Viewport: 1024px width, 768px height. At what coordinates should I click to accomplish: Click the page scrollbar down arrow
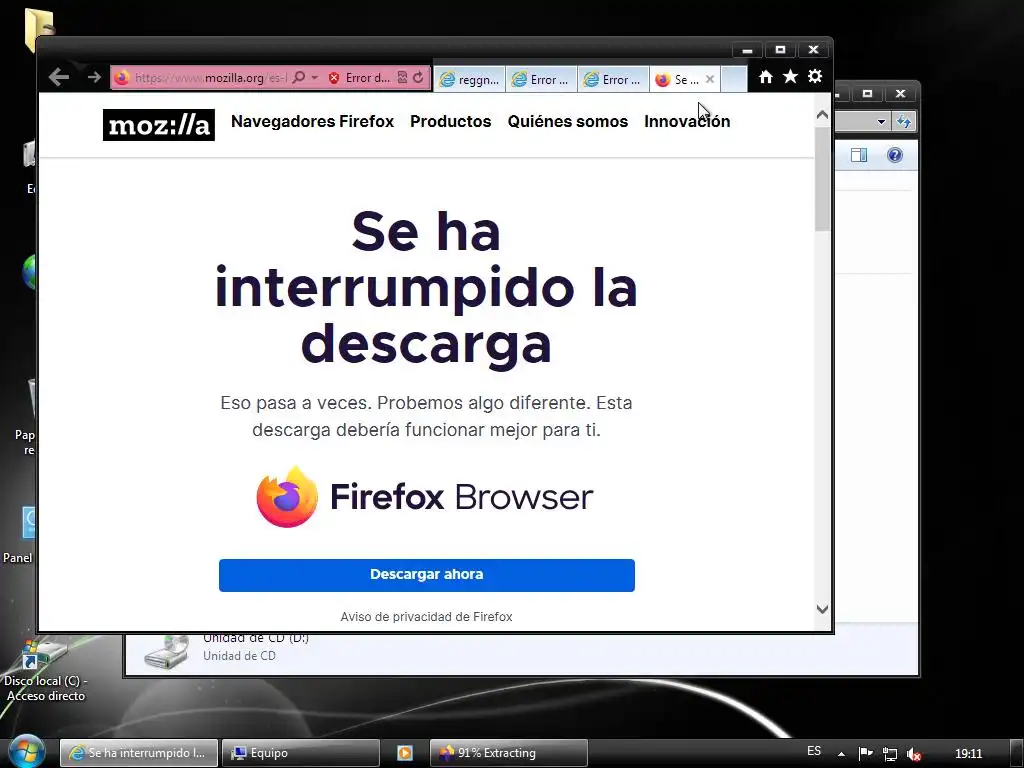click(x=822, y=609)
